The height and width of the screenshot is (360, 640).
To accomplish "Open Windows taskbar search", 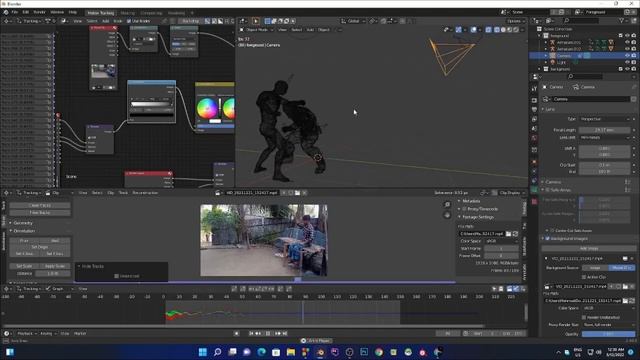I will coord(217,352).
